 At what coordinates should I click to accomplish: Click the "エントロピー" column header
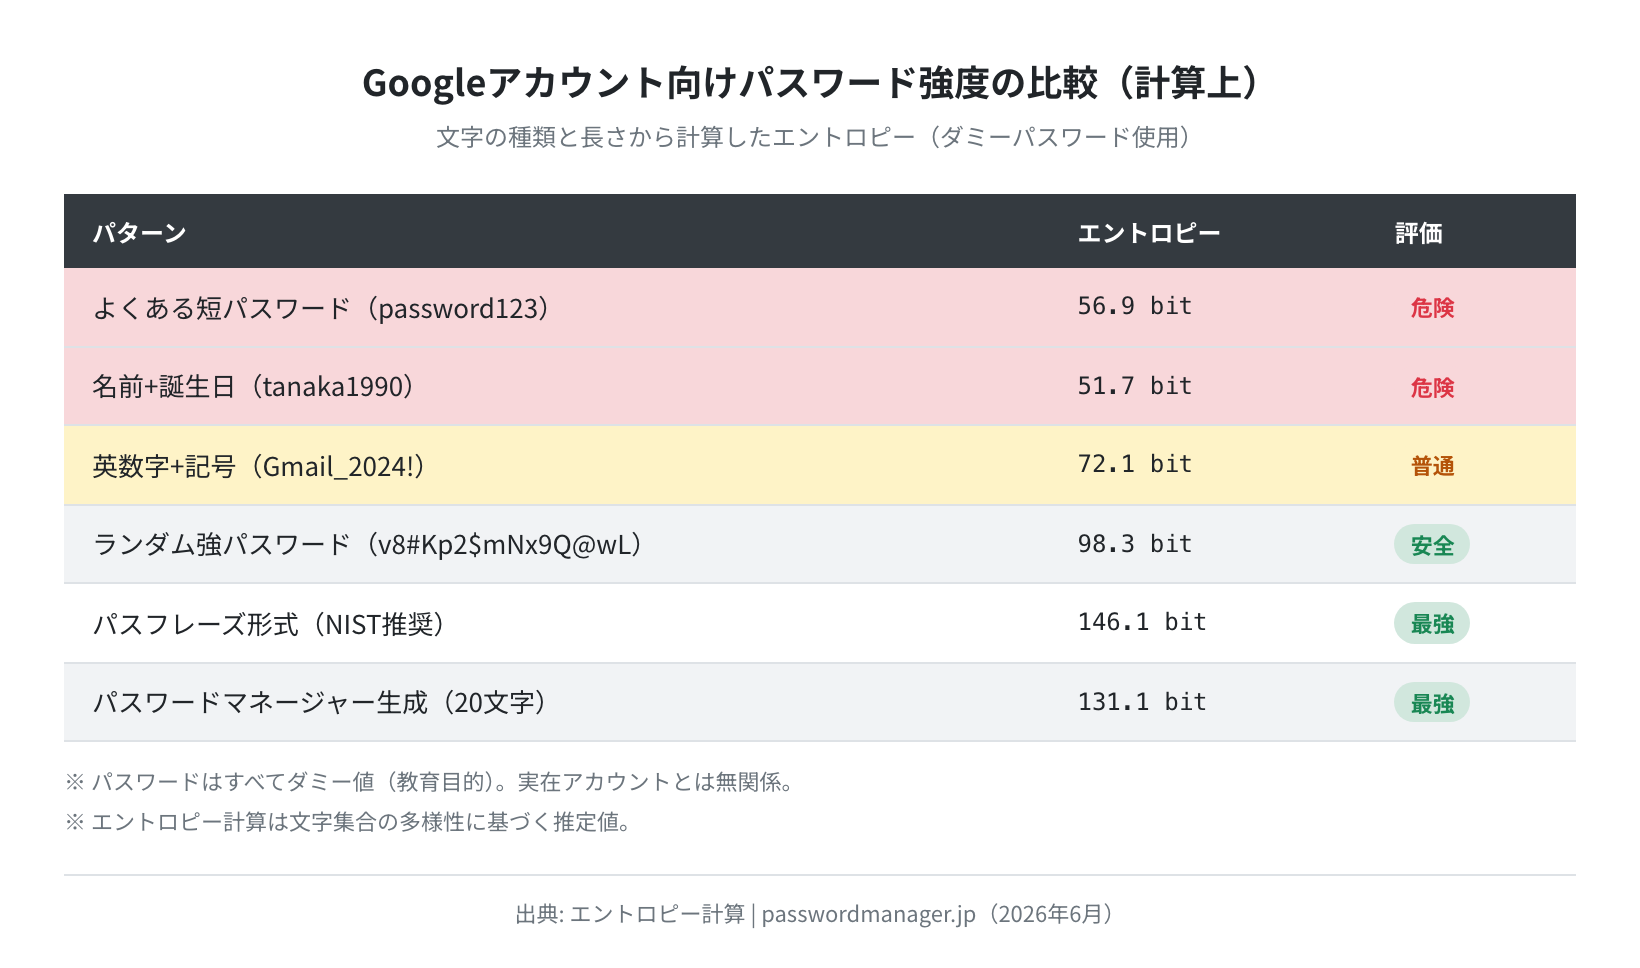click(x=1149, y=233)
